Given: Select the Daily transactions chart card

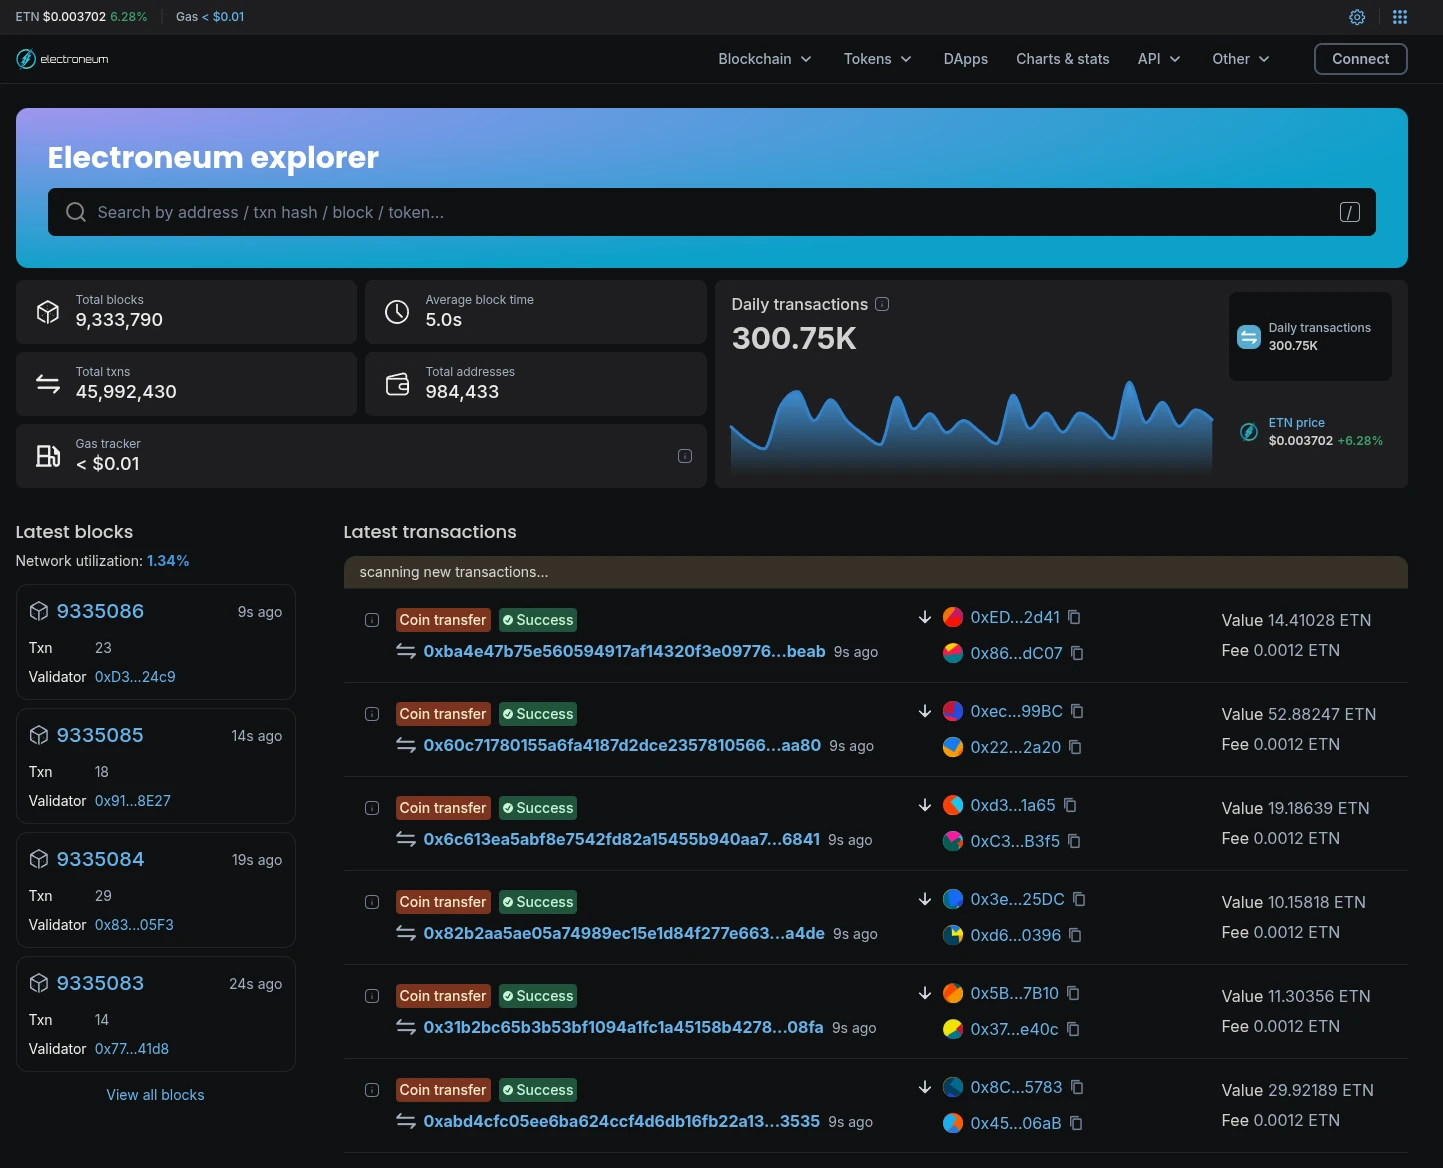Looking at the screenshot, I should 1309,336.
